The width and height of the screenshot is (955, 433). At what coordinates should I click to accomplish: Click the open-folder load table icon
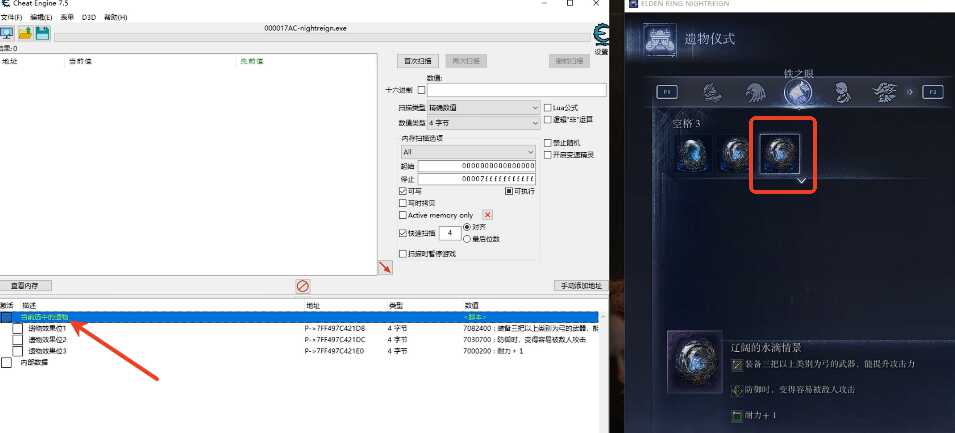25,33
